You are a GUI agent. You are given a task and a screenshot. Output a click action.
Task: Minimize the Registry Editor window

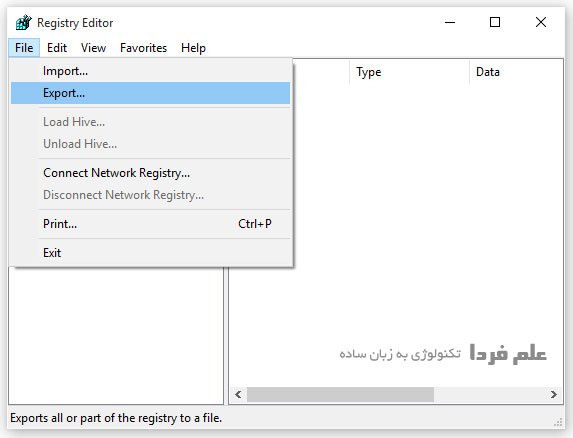[450, 23]
